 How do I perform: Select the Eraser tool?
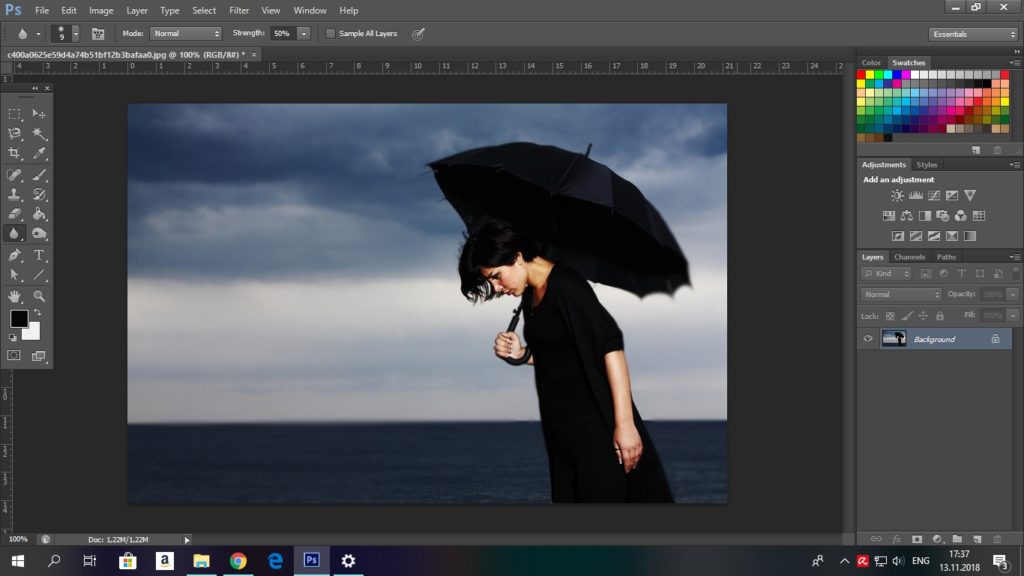coord(14,214)
